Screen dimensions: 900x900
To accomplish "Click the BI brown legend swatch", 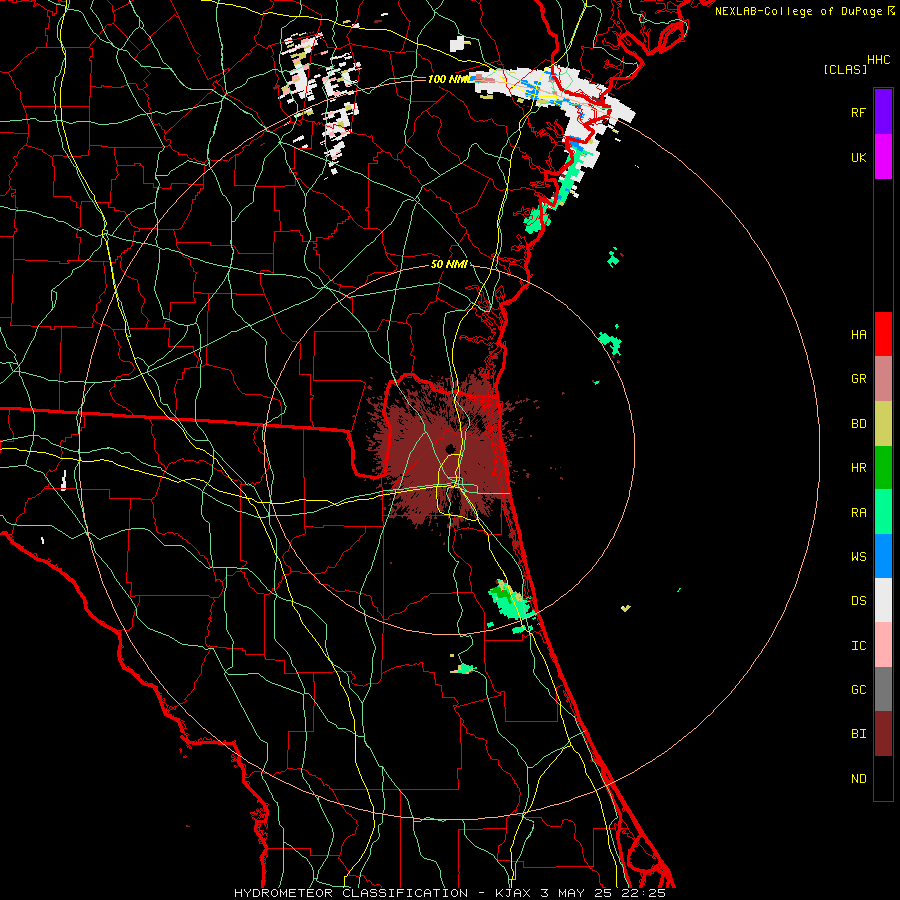I will coord(883,734).
